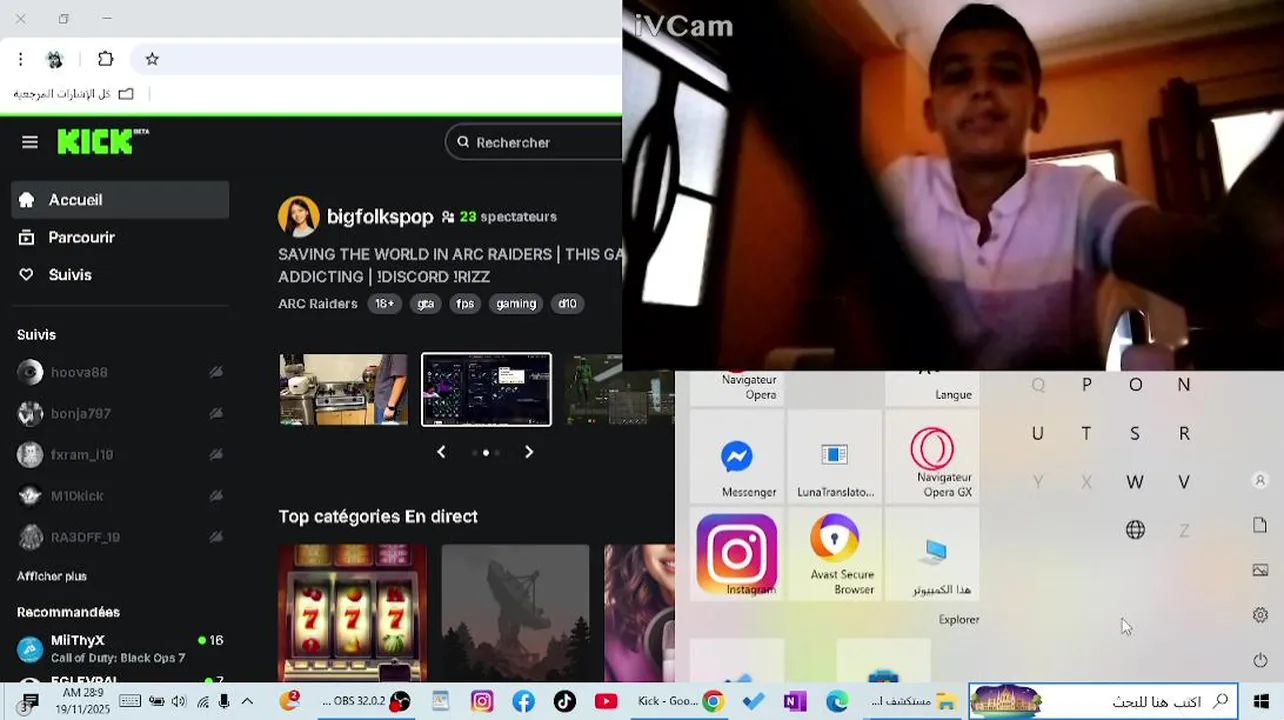Open Pictures from the Start menu rail
1284x720 pixels.
(x=1260, y=570)
